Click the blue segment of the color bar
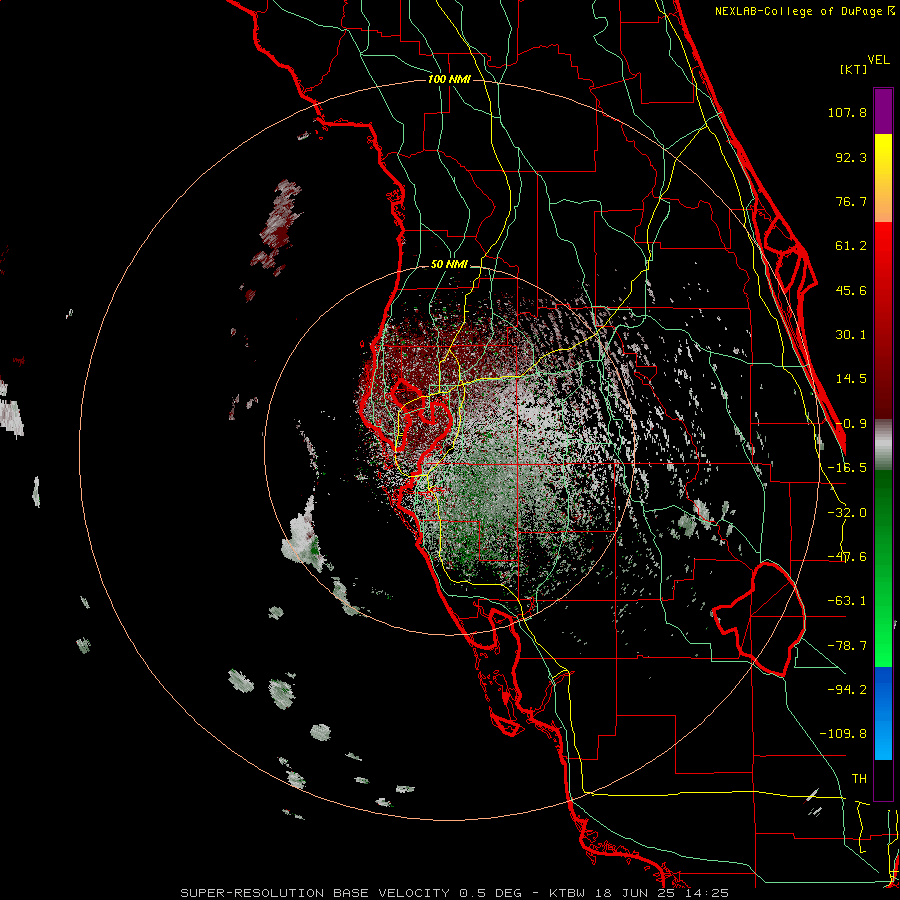900x900 pixels. coord(883,713)
